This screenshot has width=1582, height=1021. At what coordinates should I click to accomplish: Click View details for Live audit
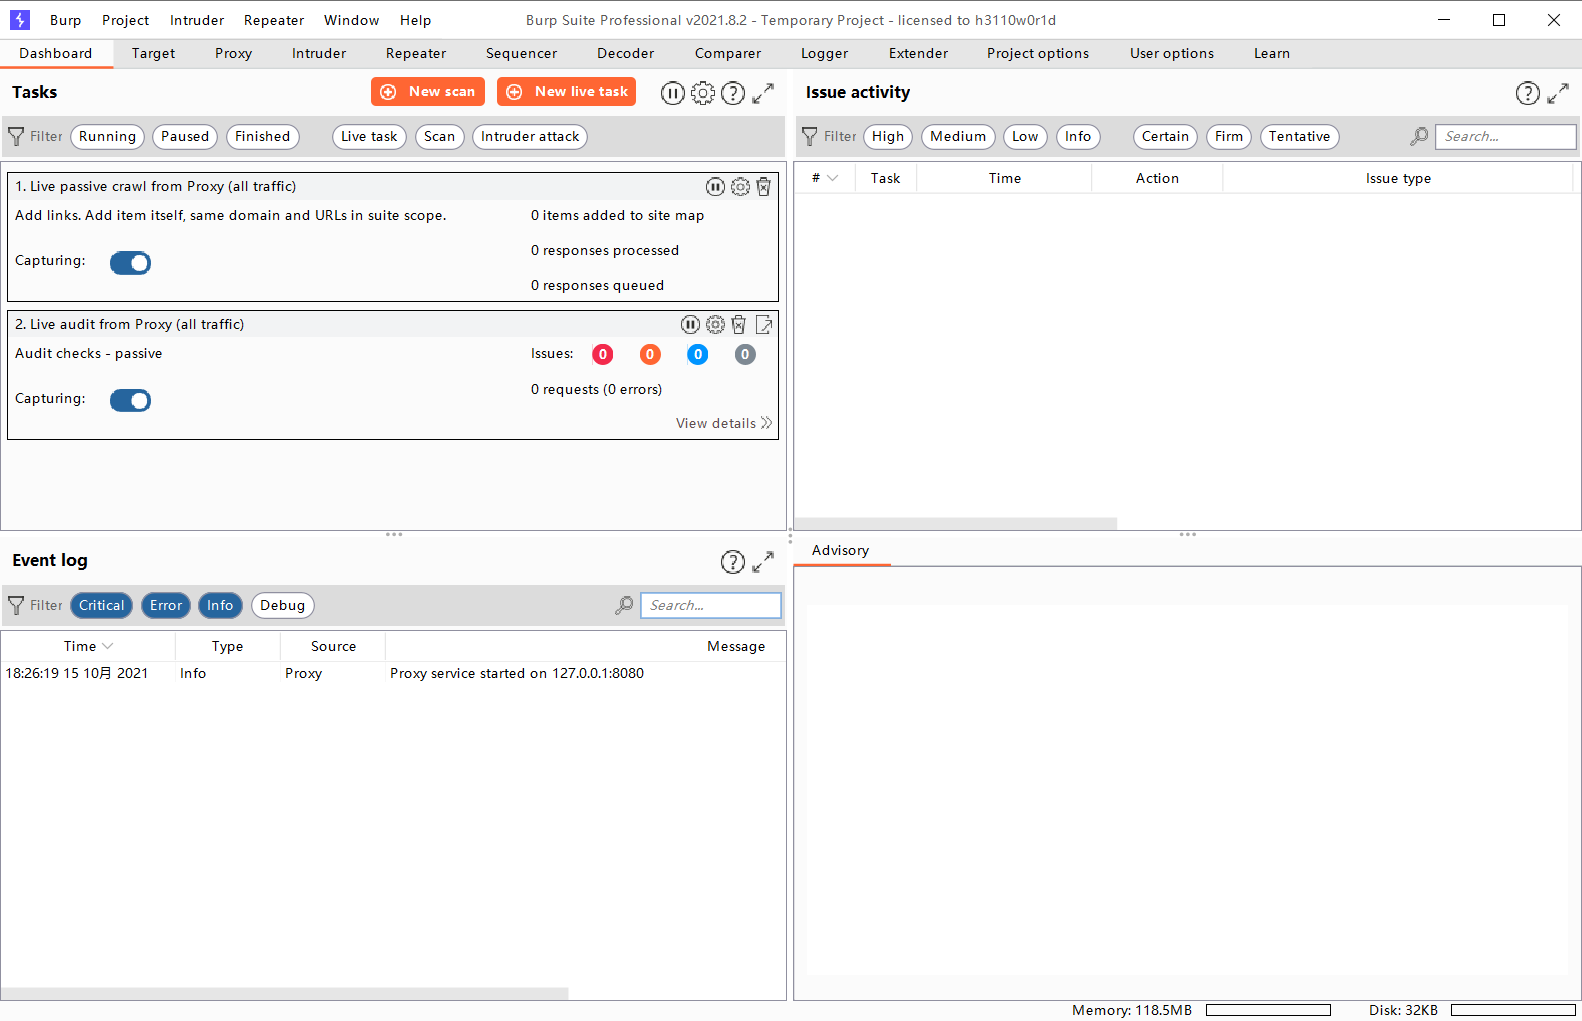pos(724,423)
